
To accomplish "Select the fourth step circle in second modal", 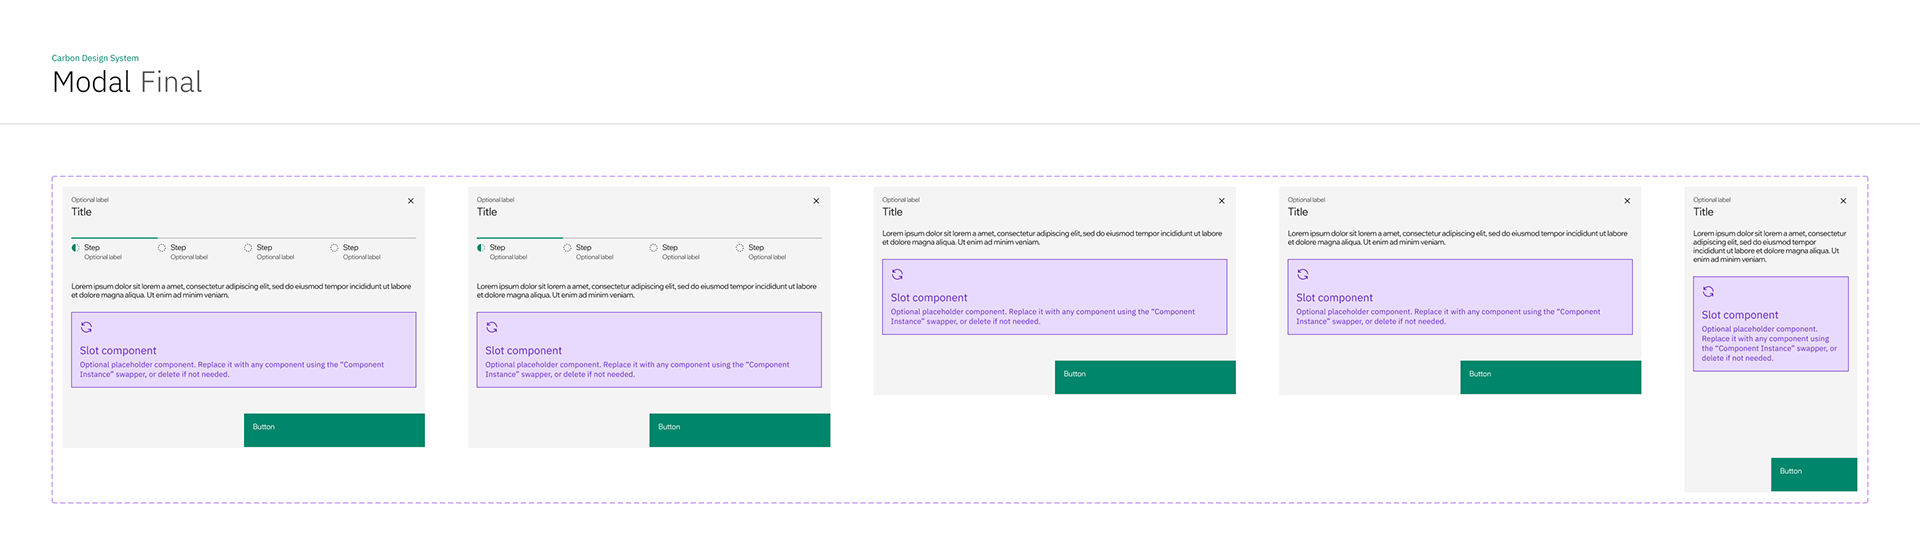I will (740, 247).
